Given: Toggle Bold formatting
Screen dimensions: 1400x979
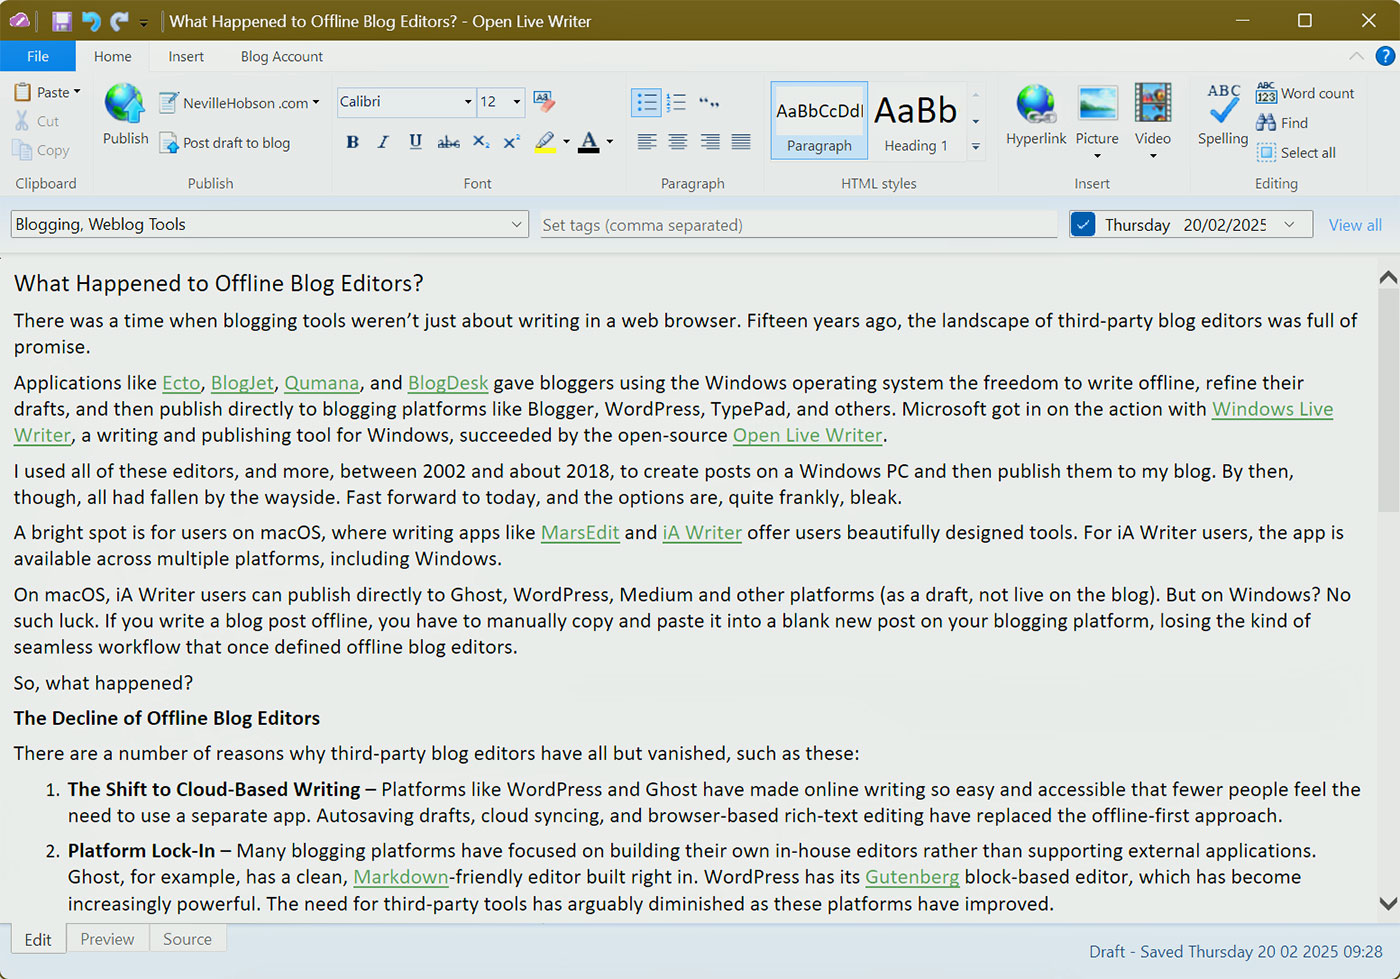Looking at the screenshot, I should click(x=352, y=142).
